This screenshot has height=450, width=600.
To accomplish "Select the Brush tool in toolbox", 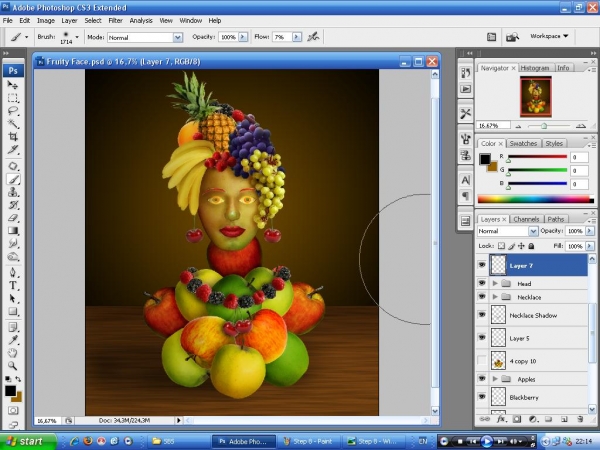I will tap(13, 179).
